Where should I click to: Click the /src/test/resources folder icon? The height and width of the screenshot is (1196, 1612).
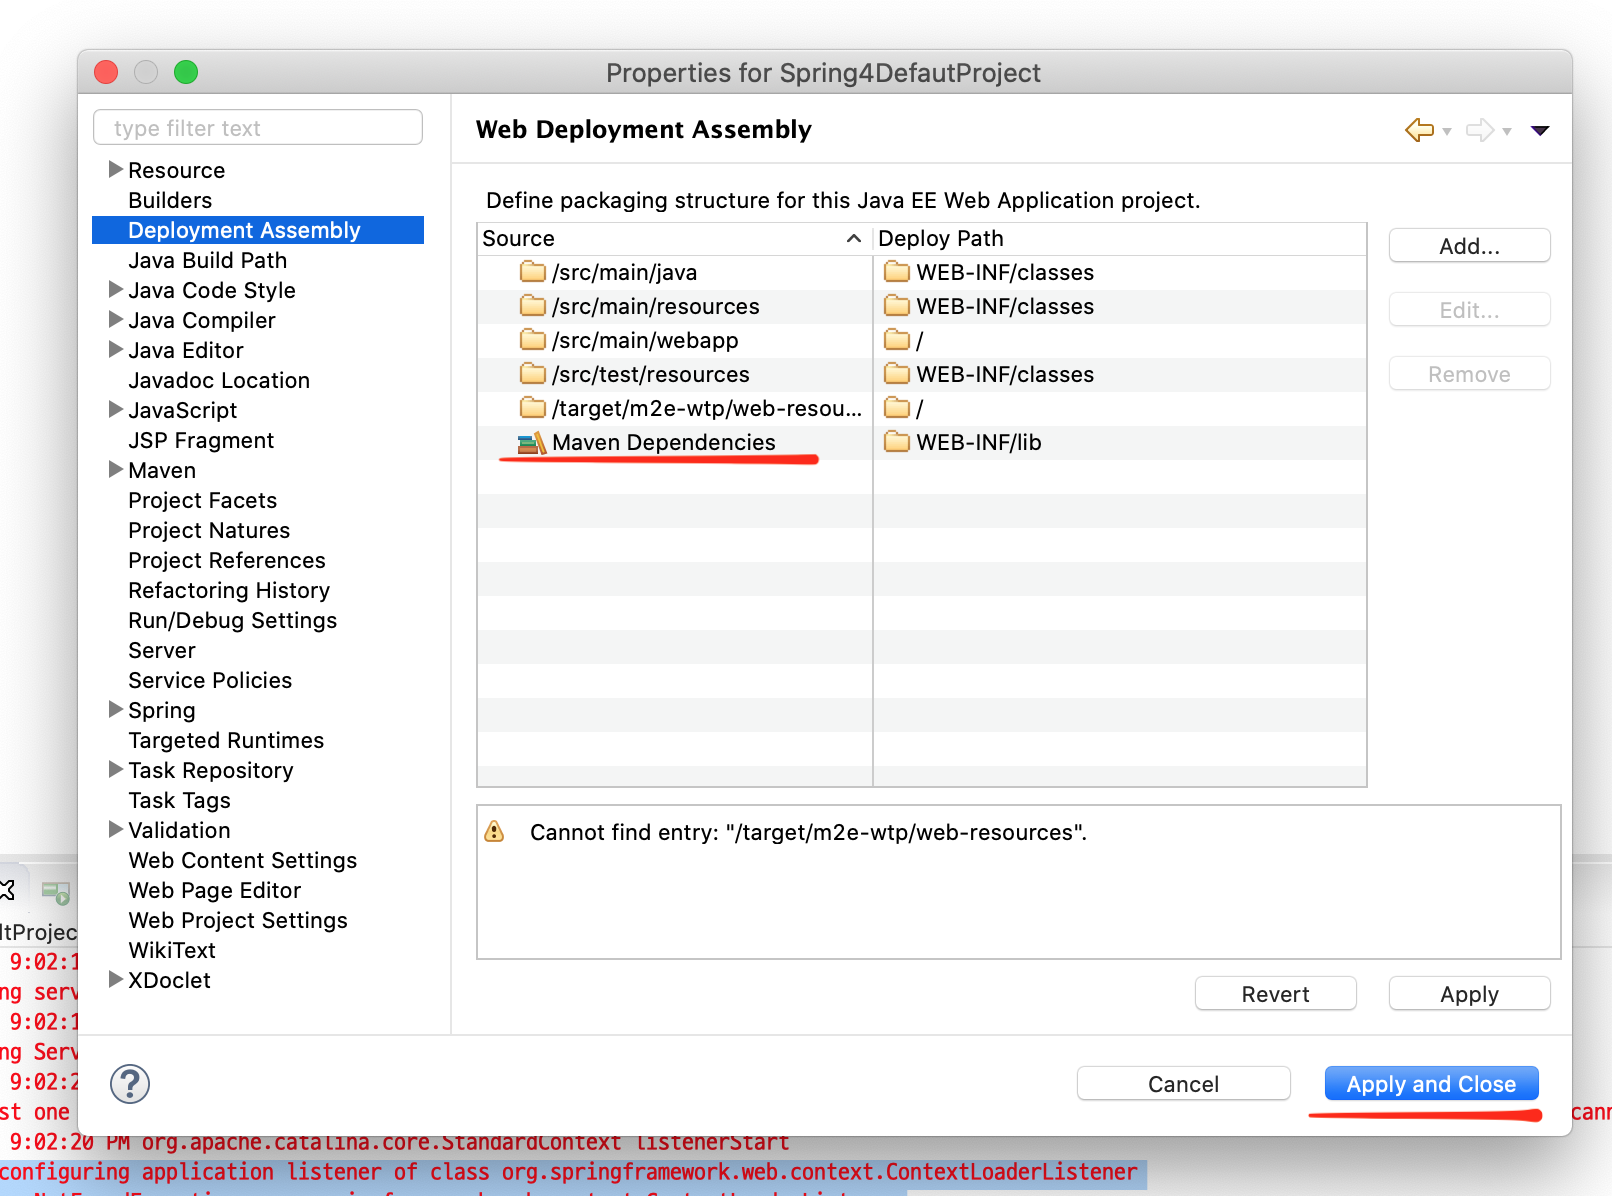click(533, 374)
